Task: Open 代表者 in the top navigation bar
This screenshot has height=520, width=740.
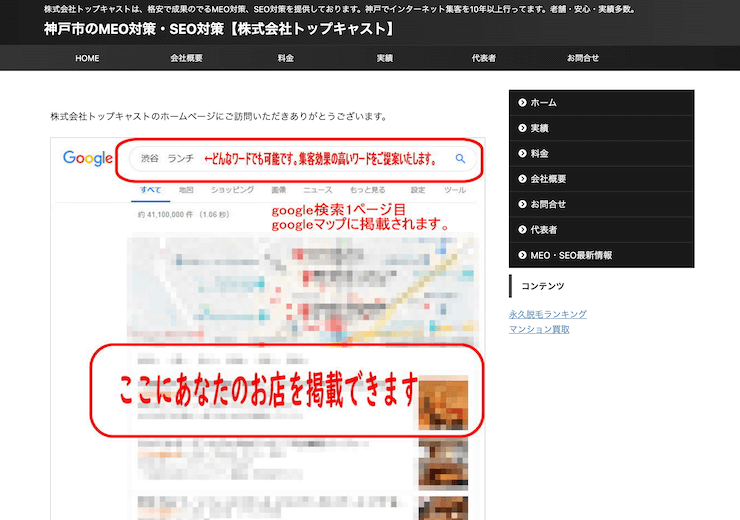Action: (x=484, y=58)
